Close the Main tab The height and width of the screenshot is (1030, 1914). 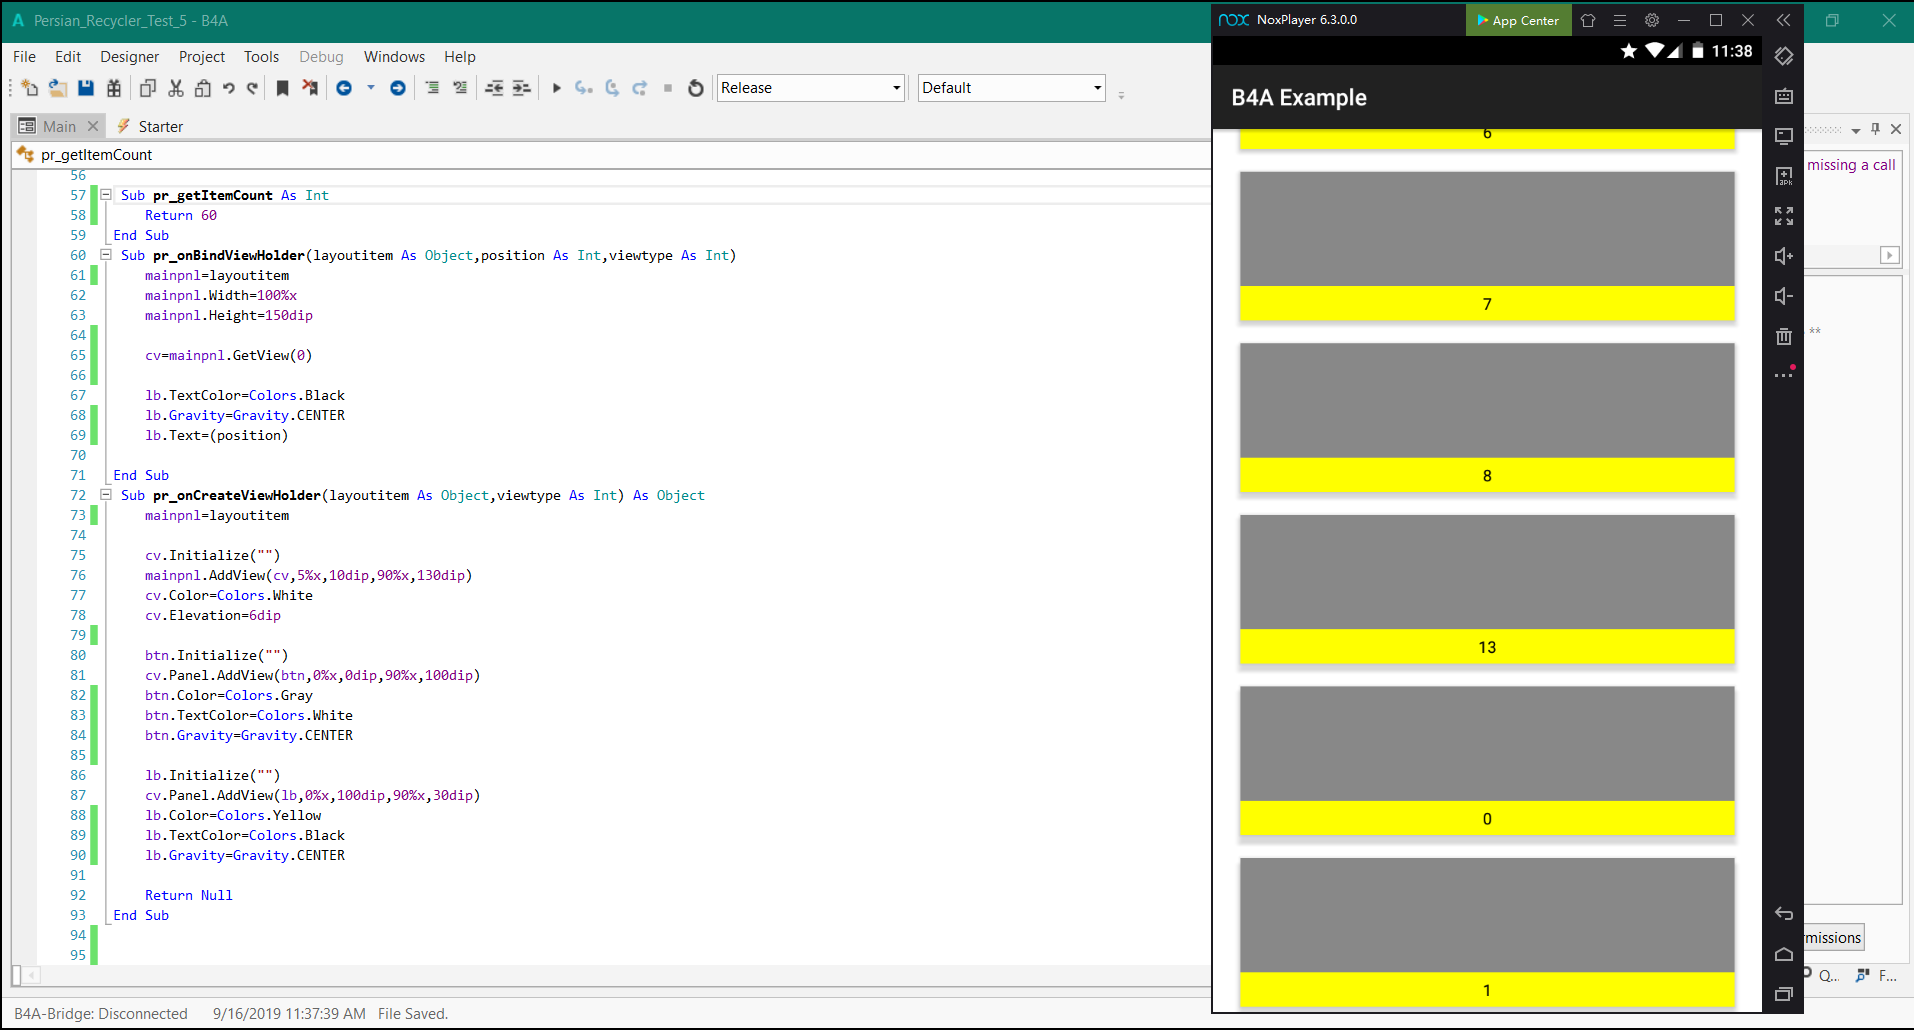[93, 126]
